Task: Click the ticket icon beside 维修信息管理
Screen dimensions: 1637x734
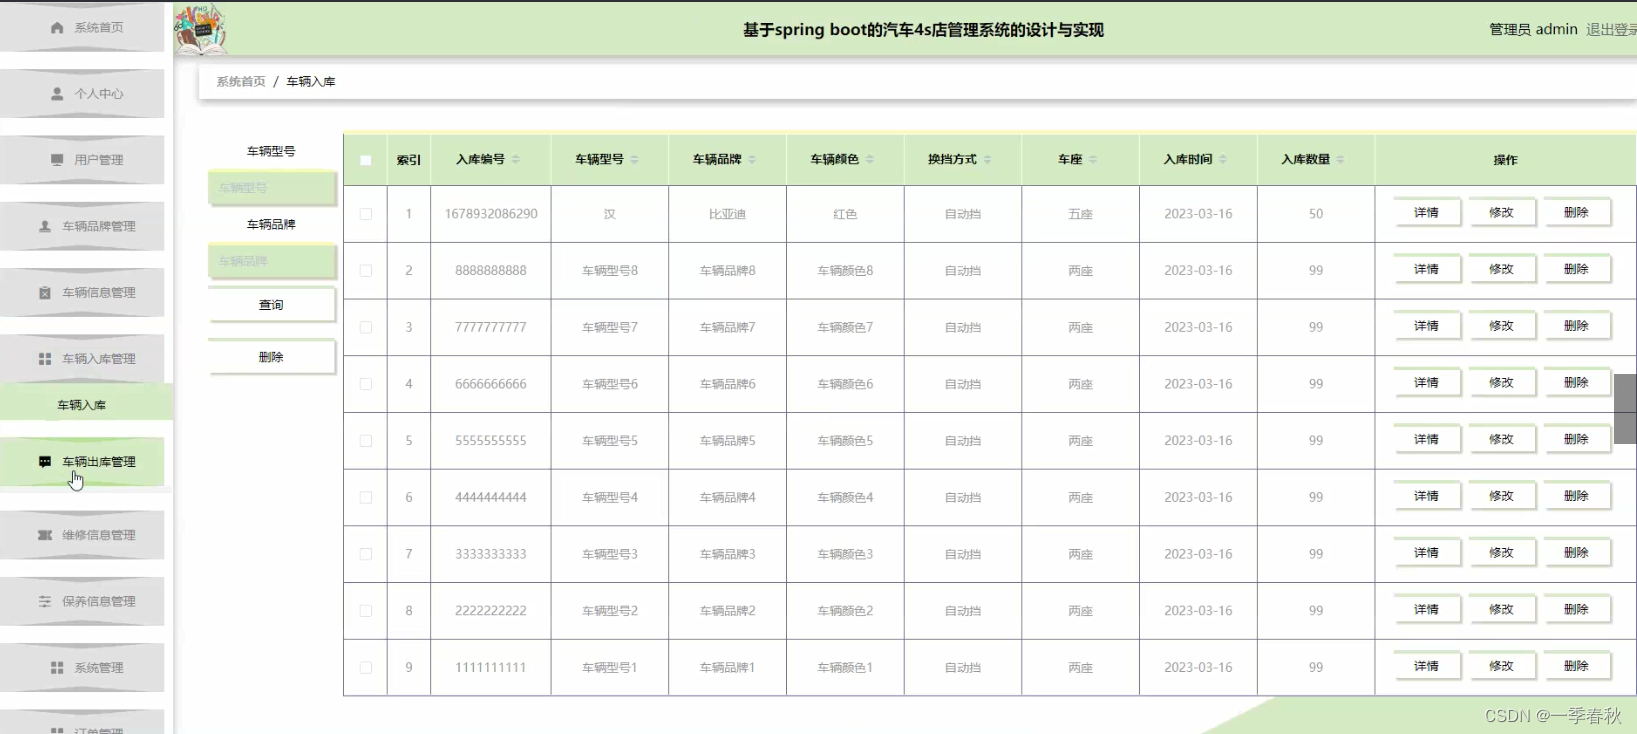Action: [45, 535]
